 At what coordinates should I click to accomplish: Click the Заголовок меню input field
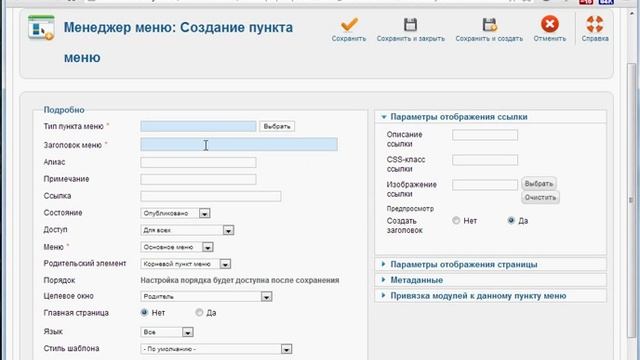[239, 144]
